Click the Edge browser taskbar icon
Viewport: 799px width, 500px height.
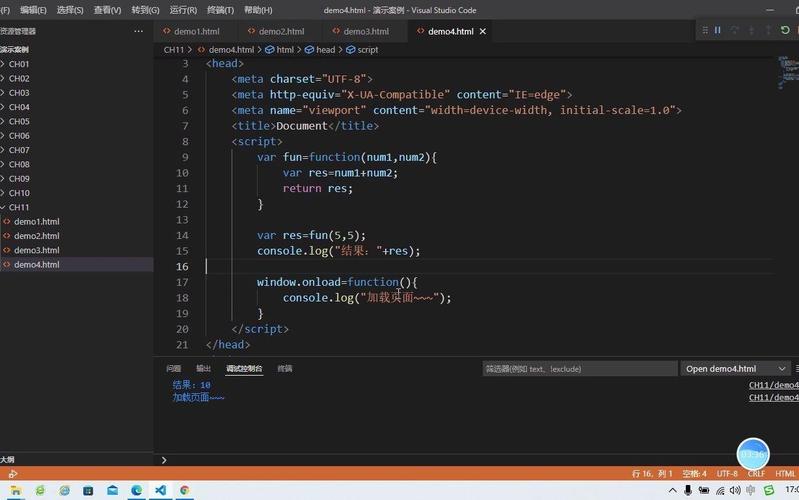tap(137, 490)
